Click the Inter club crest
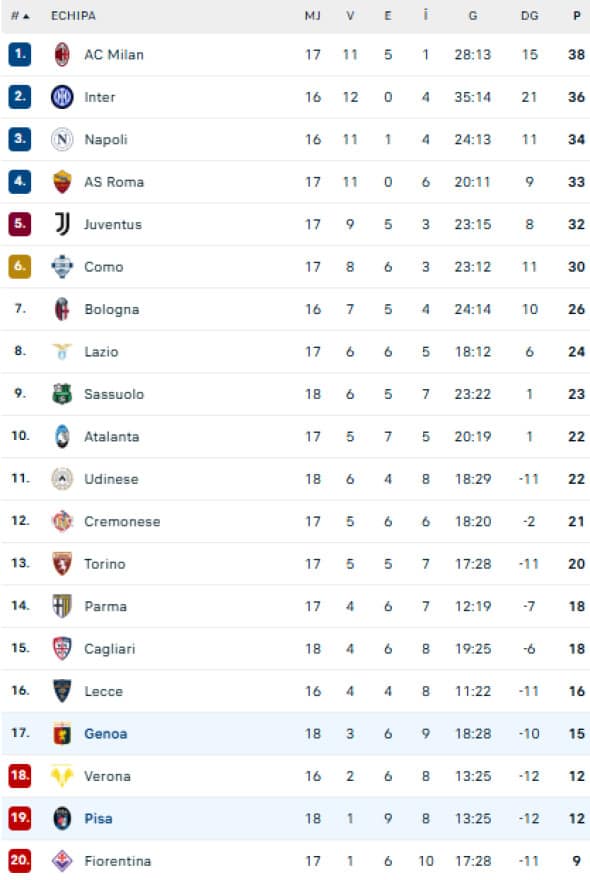Image resolution: width=590 pixels, height=880 pixels. point(64,98)
